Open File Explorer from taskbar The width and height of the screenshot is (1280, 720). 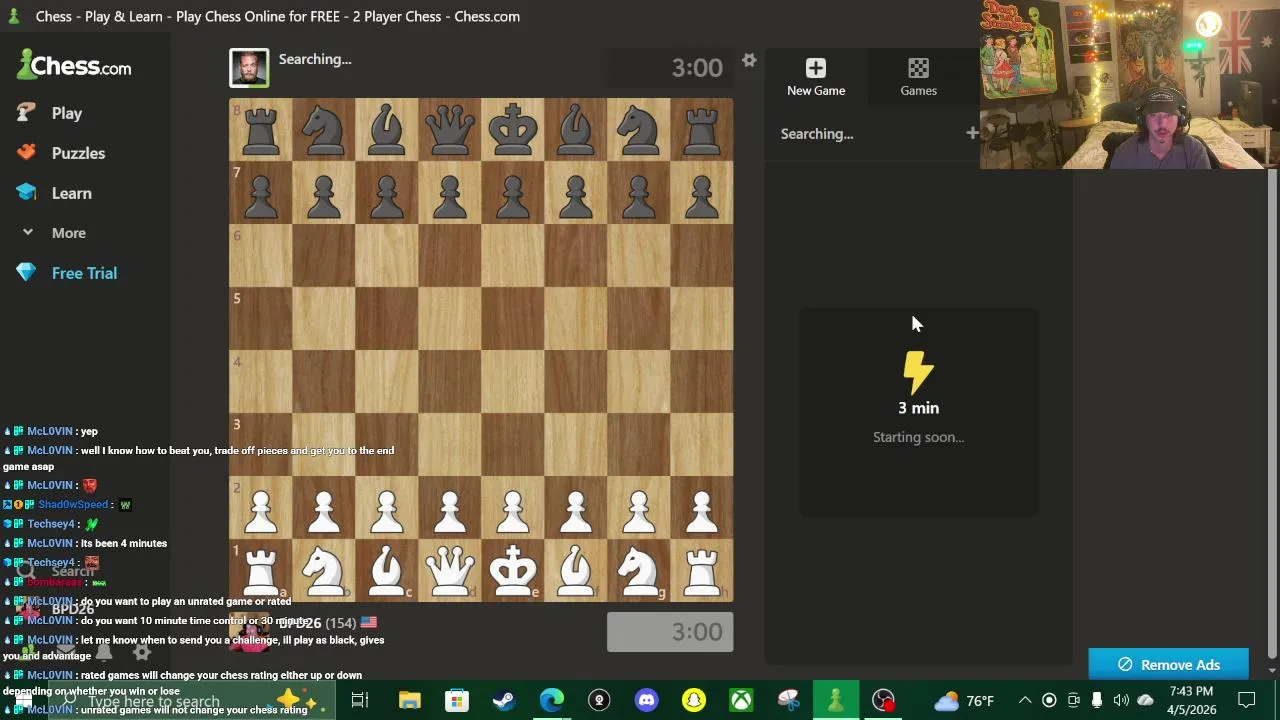pos(409,701)
